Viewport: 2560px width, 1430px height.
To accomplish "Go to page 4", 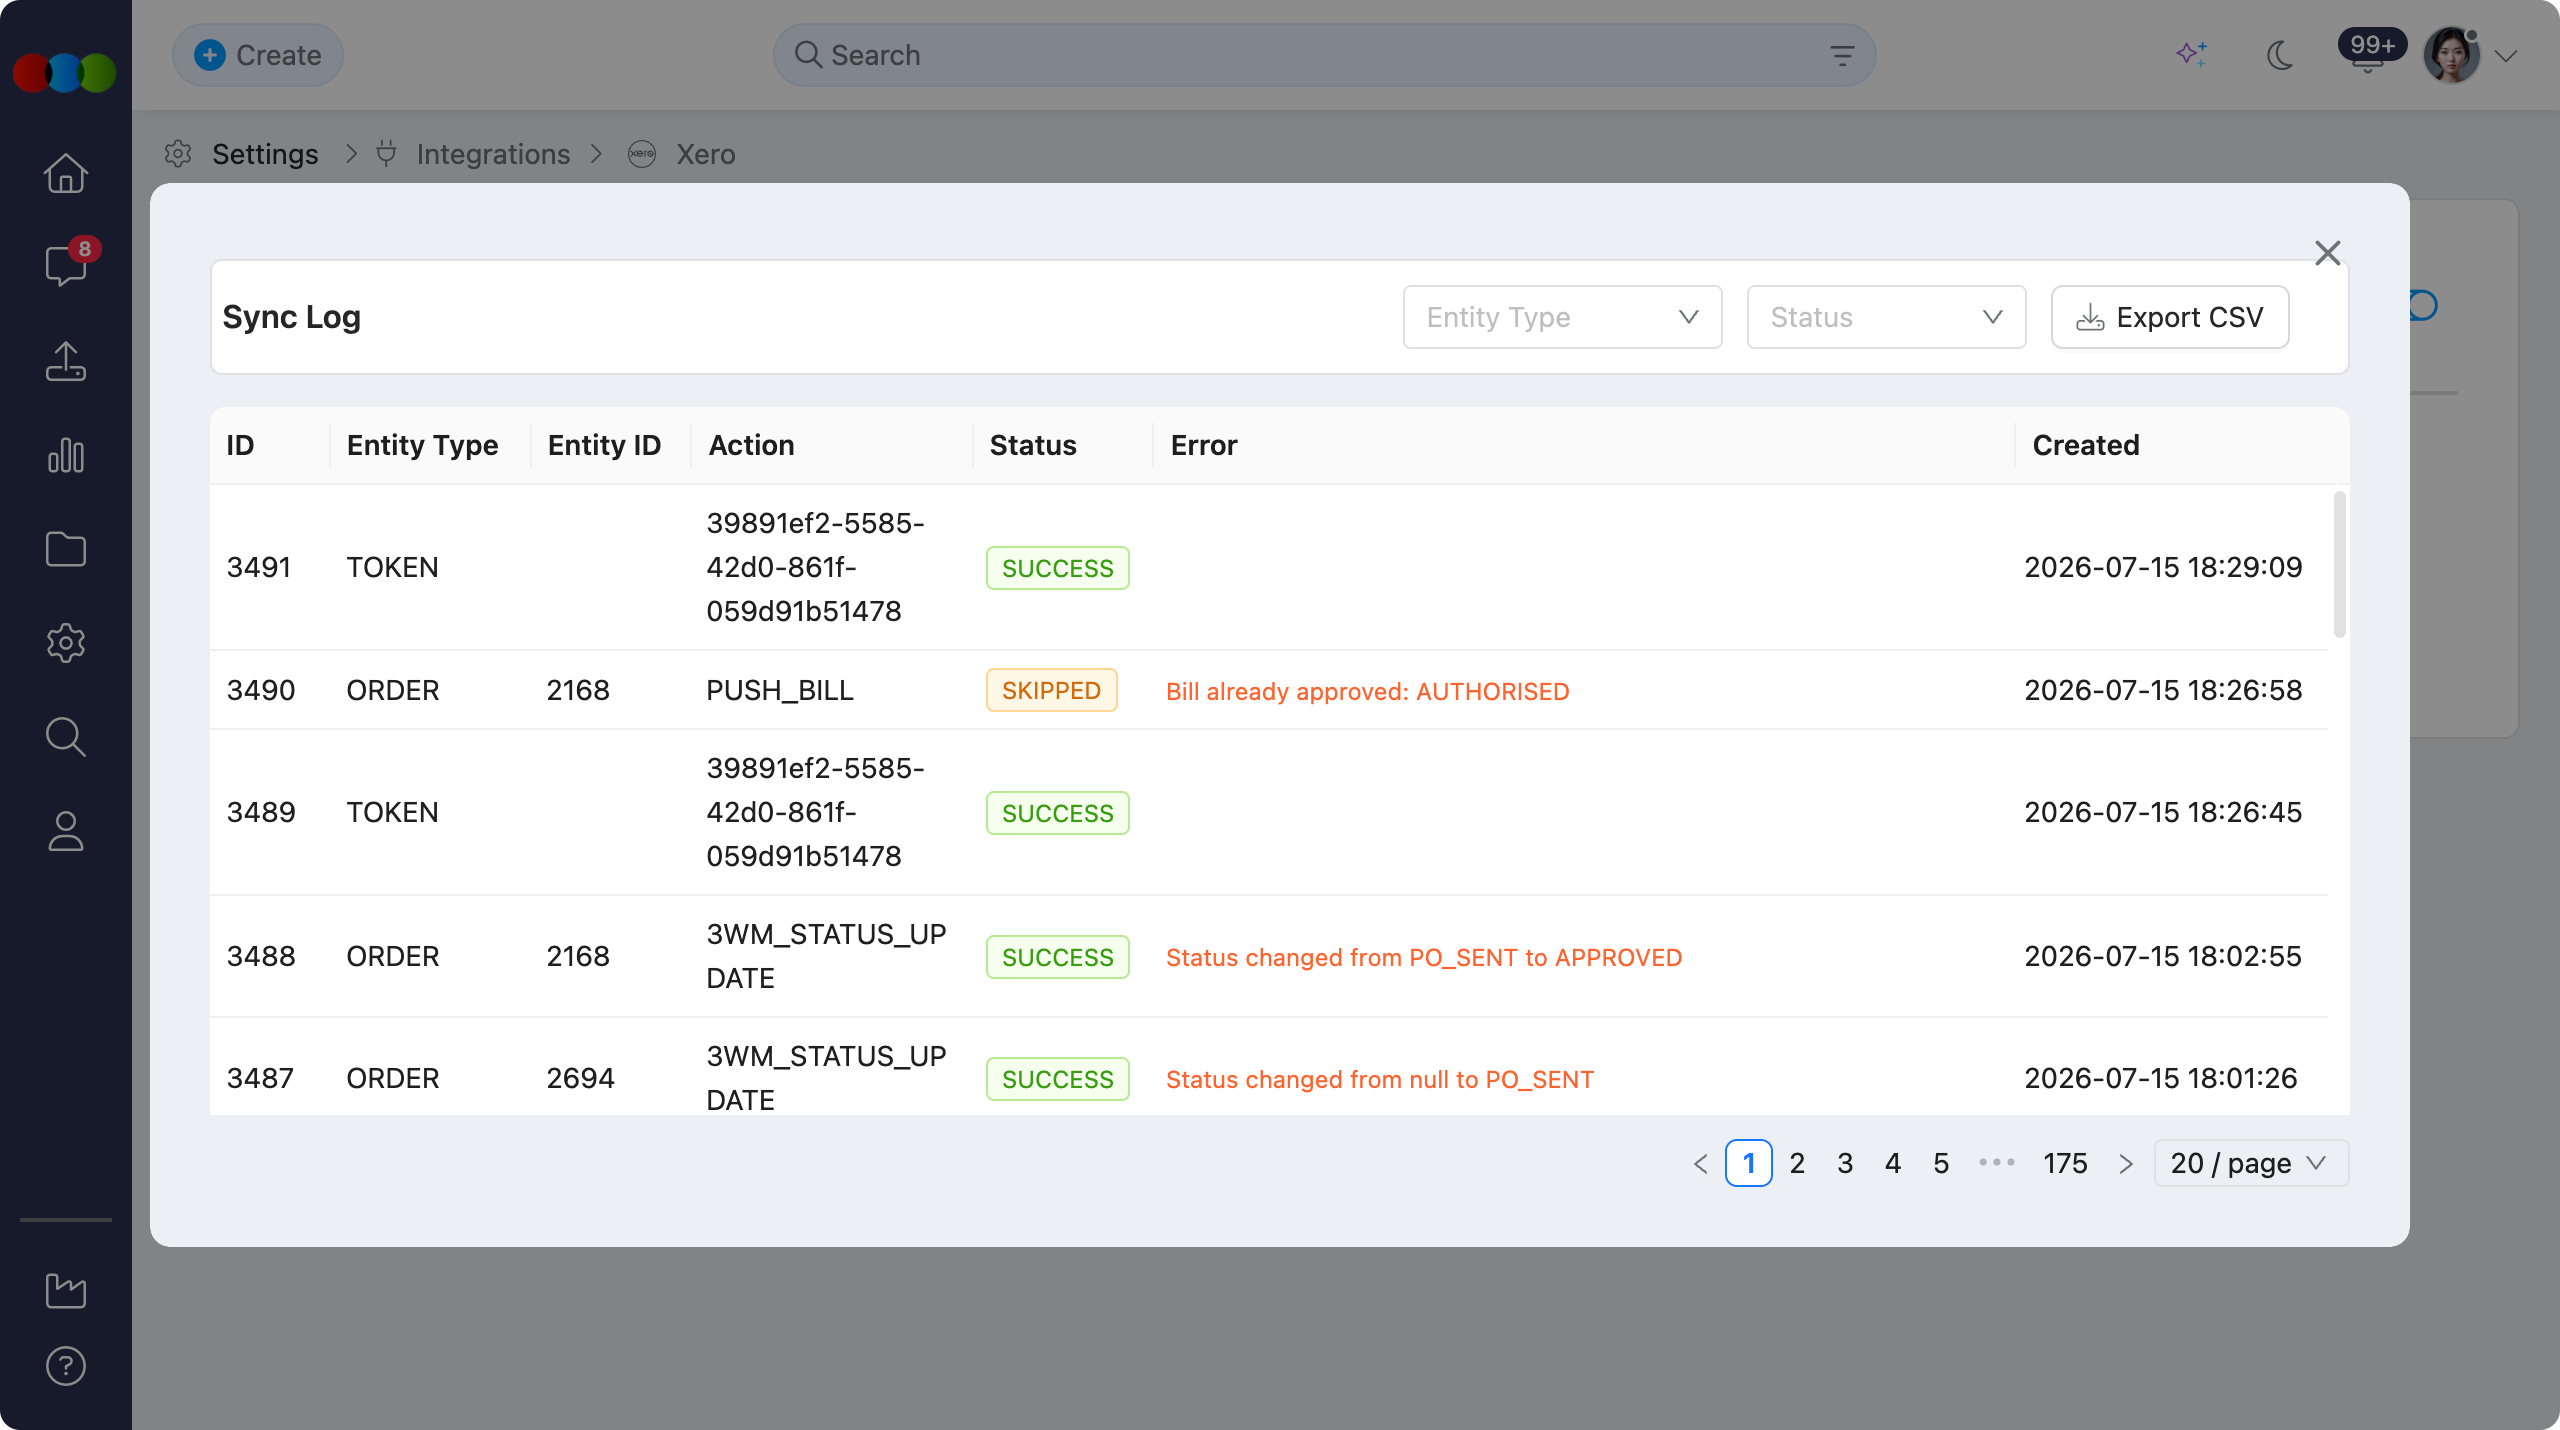I will point(1893,1163).
